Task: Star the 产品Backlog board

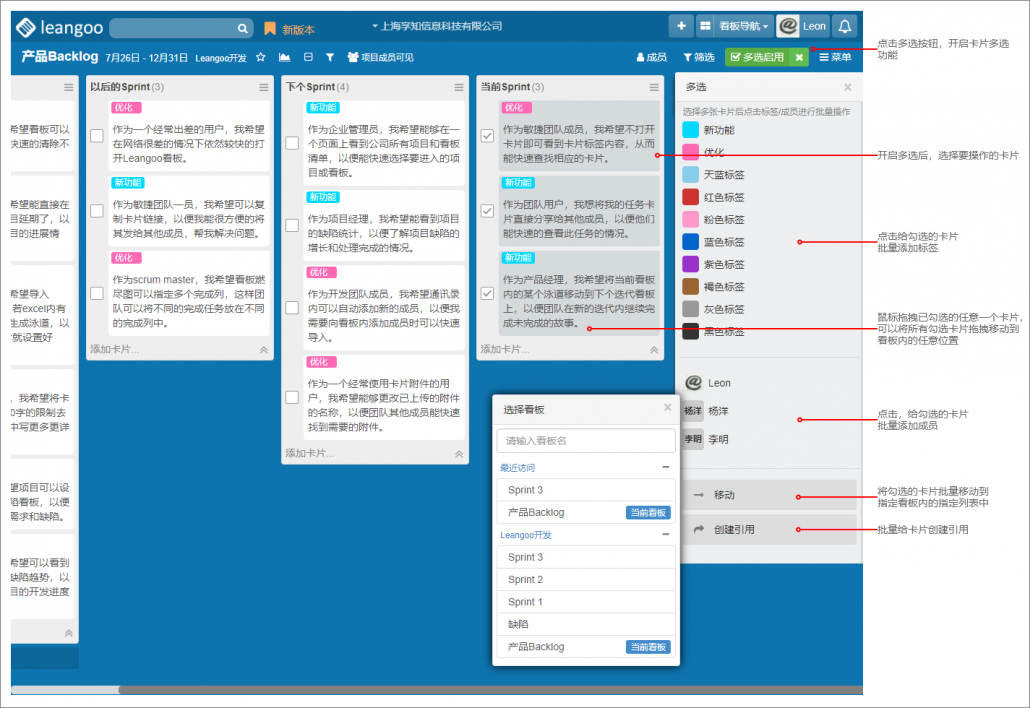Action: click(261, 58)
